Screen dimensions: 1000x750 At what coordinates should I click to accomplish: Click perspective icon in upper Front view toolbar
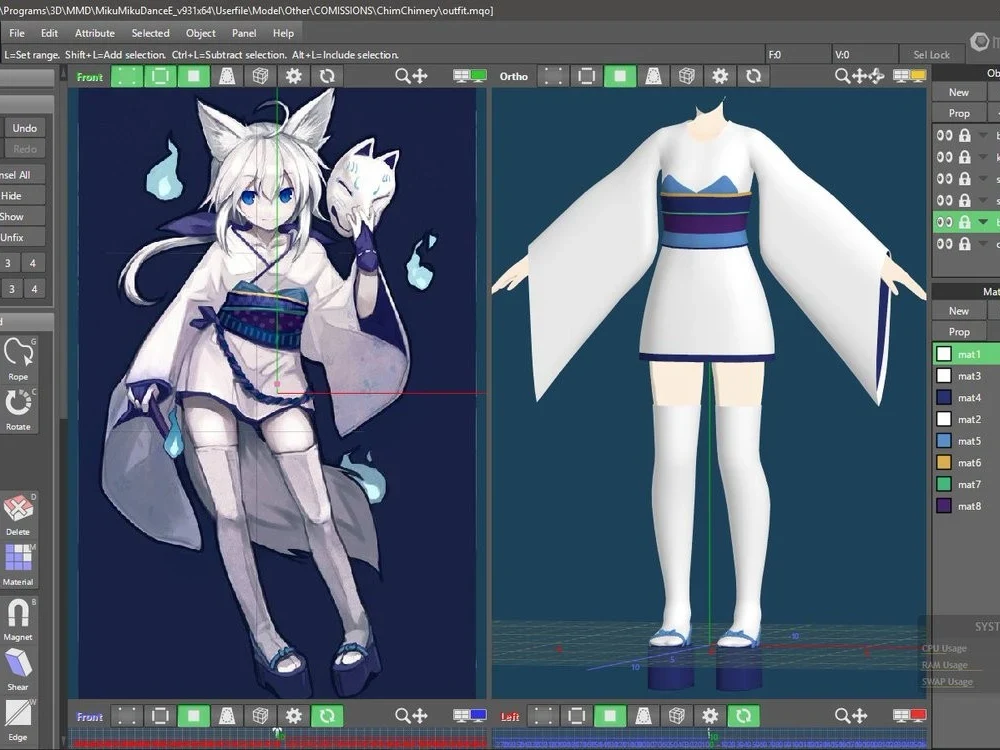(227, 77)
